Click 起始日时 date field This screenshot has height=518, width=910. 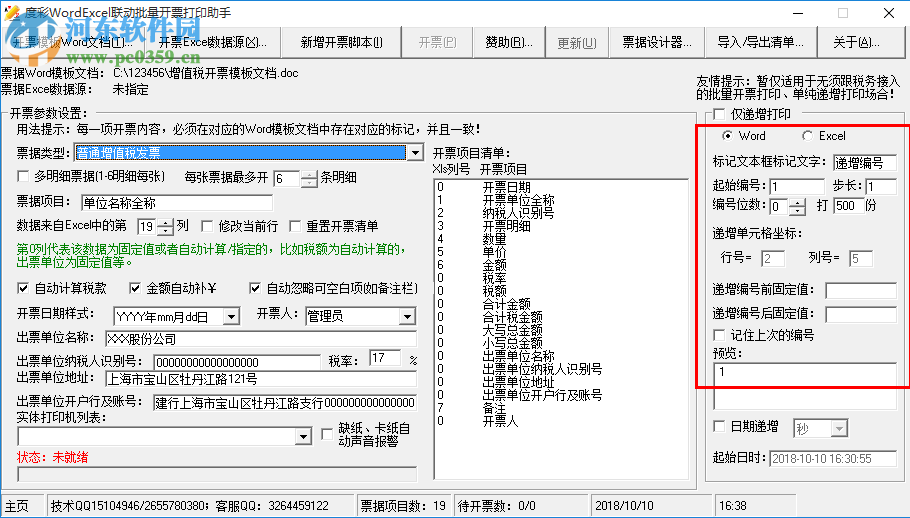pyautogui.click(x=833, y=459)
